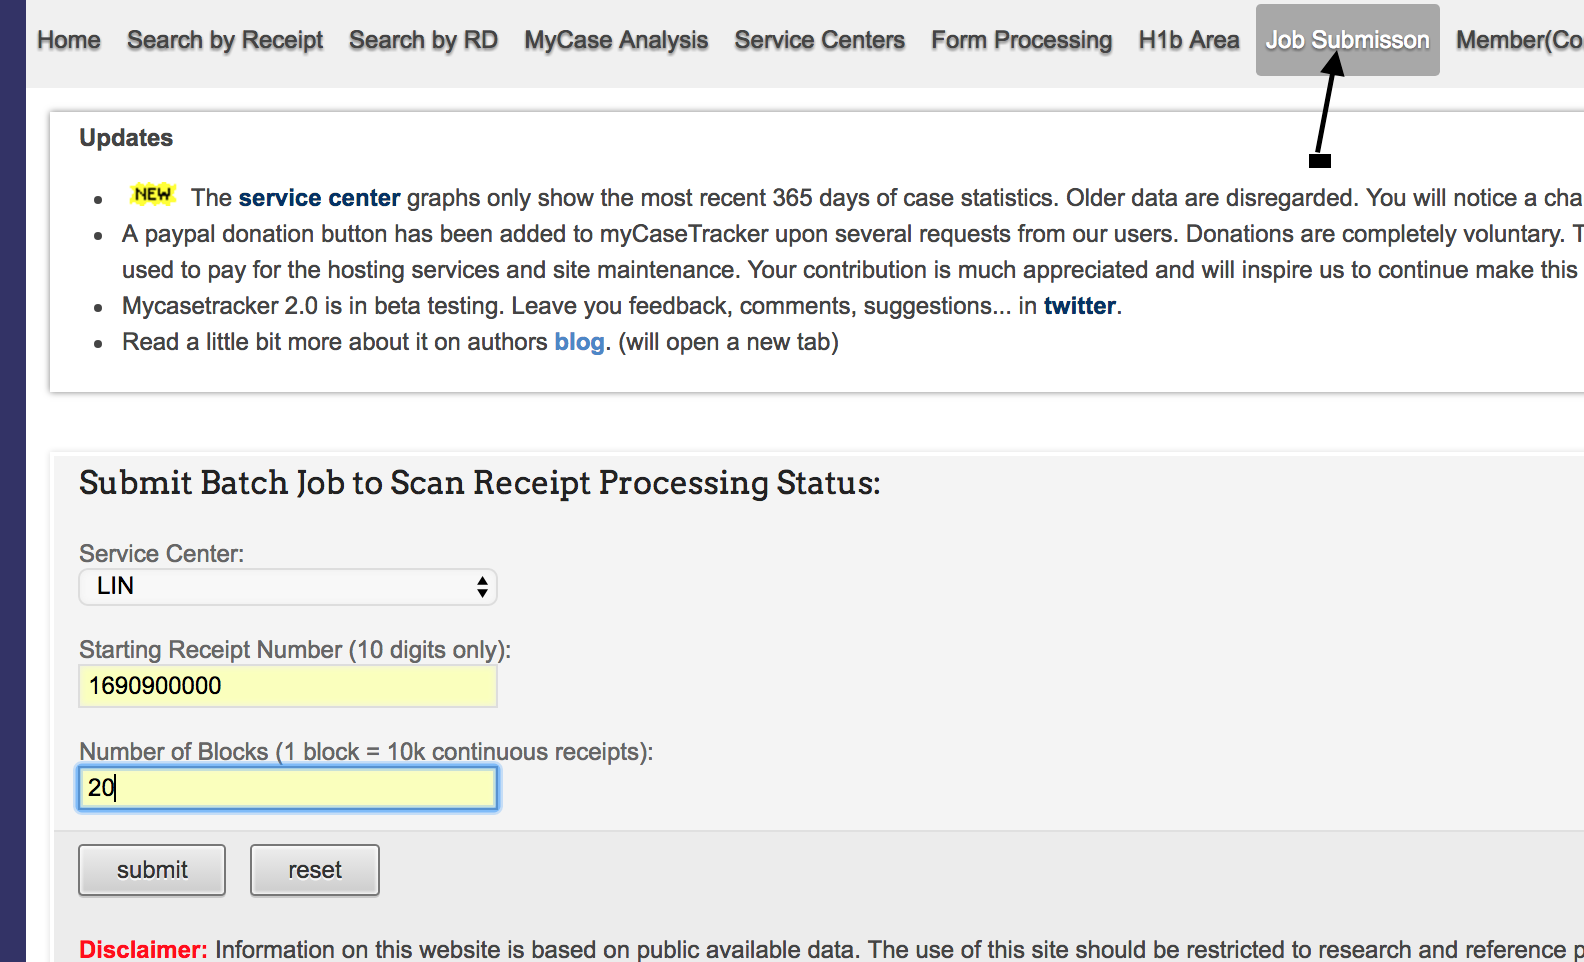Open MyCase Analysis menu item
Screen dimensions: 1584x962
(616, 40)
